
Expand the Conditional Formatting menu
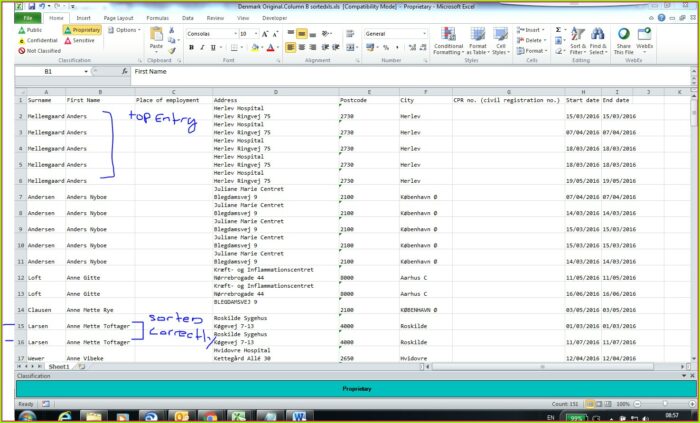448,41
